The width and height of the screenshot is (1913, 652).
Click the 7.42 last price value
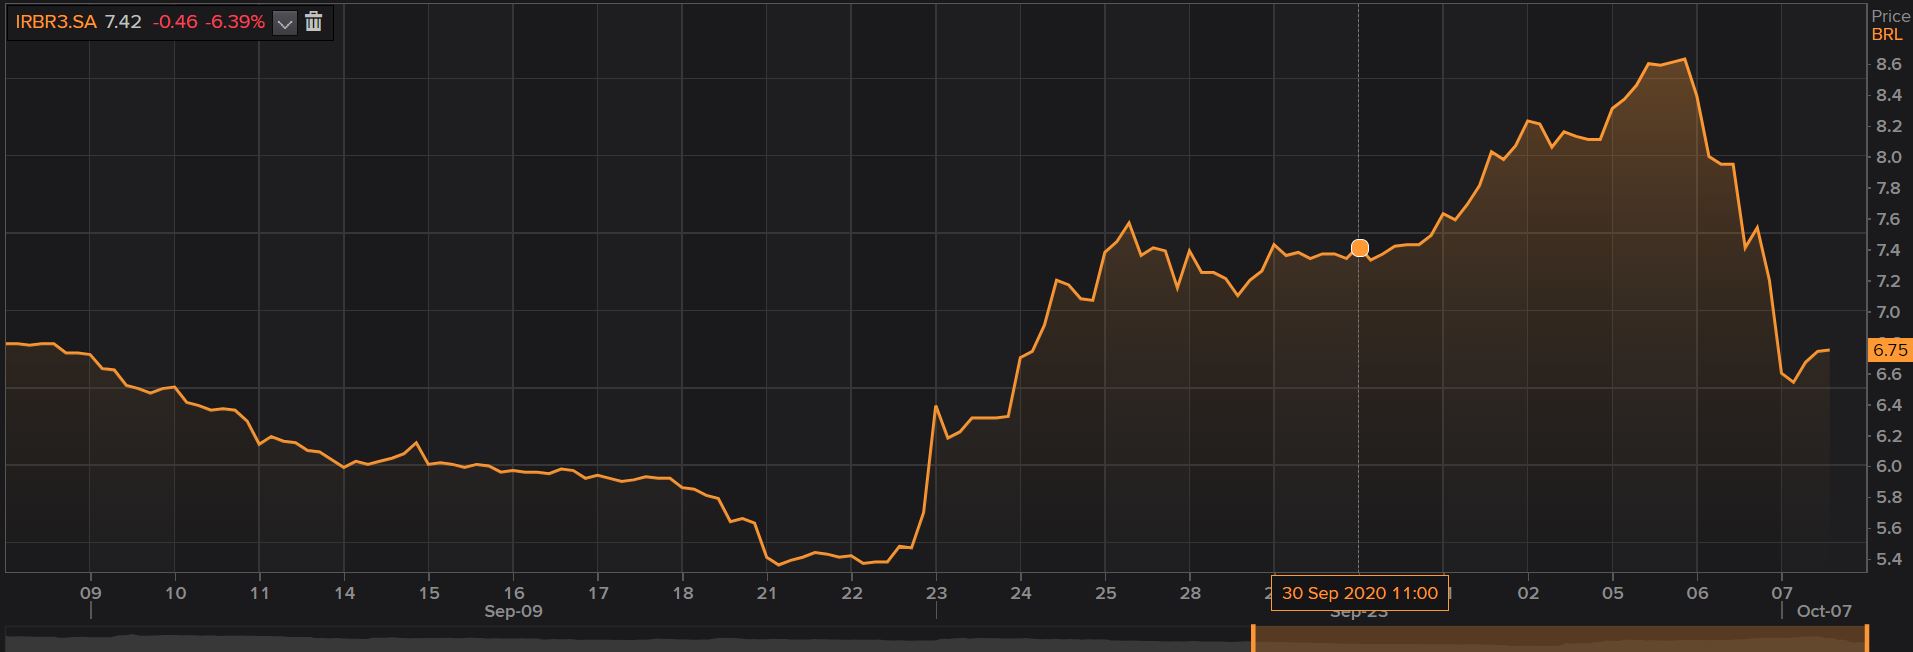(x=123, y=22)
